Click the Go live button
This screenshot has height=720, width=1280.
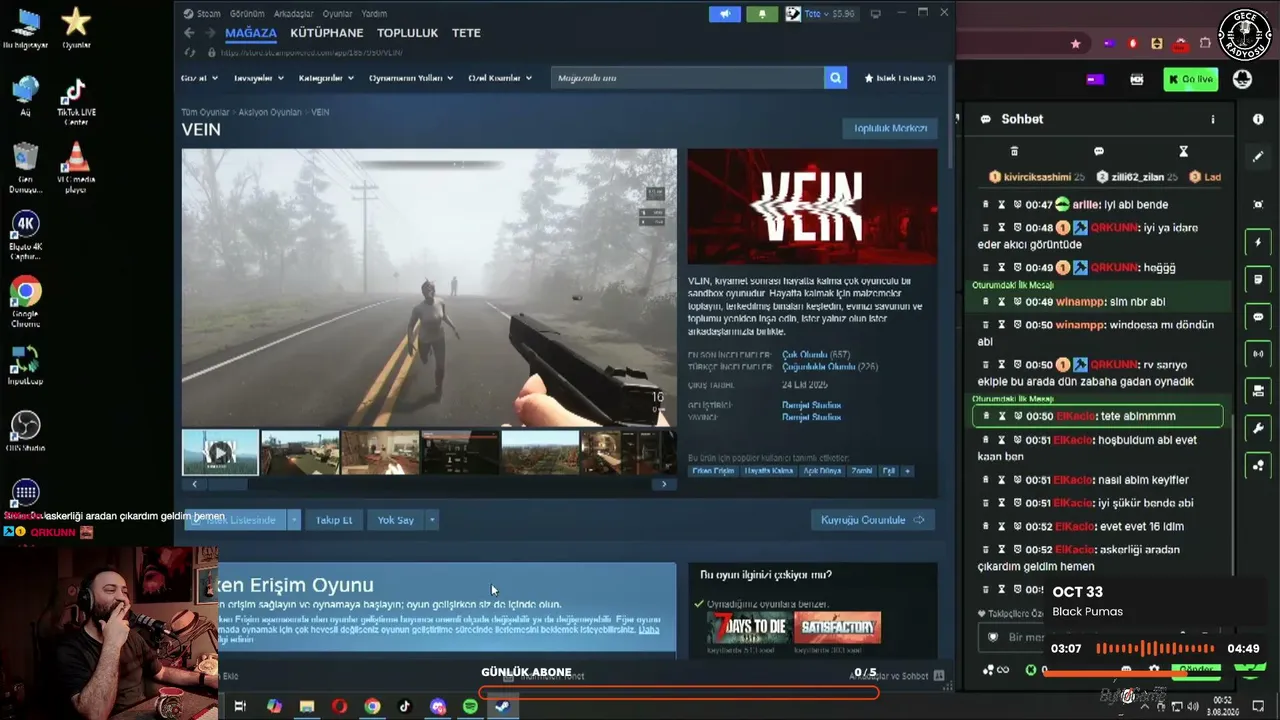tap(1190, 79)
